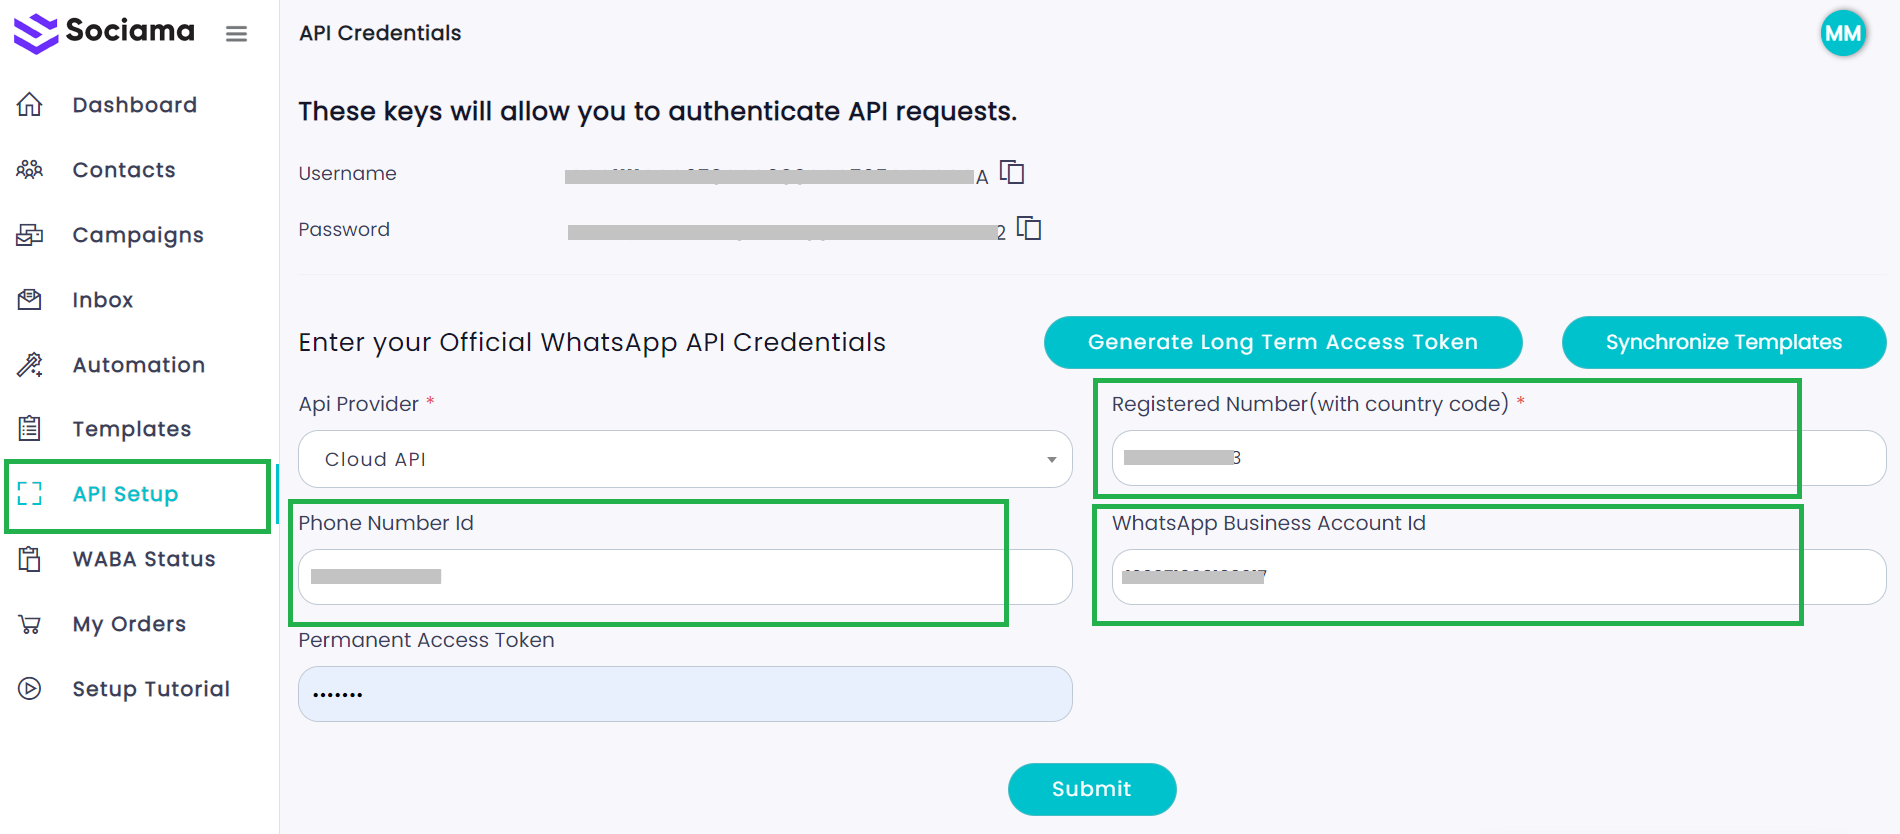Click the Inbox envelope icon
The width and height of the screenshot is (1900, 834).
tap(30, 300)
